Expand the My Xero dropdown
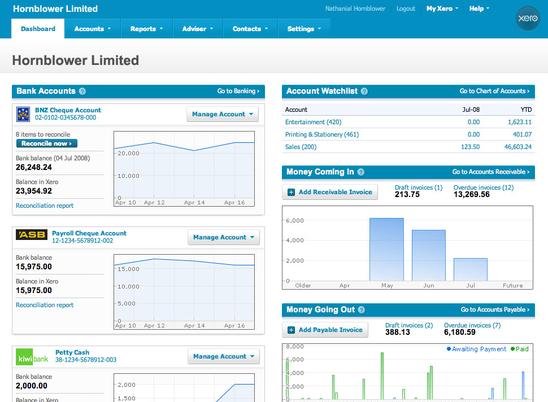The image size is (548, 402). point(442,8)
